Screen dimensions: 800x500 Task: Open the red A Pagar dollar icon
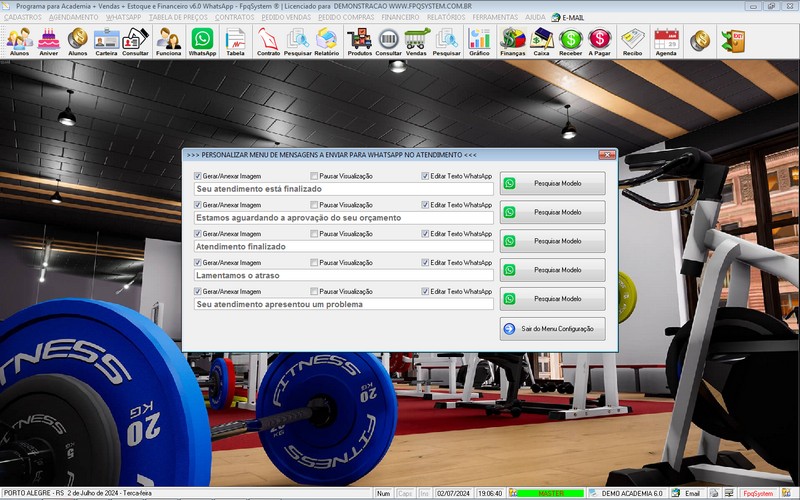(599, 41)
